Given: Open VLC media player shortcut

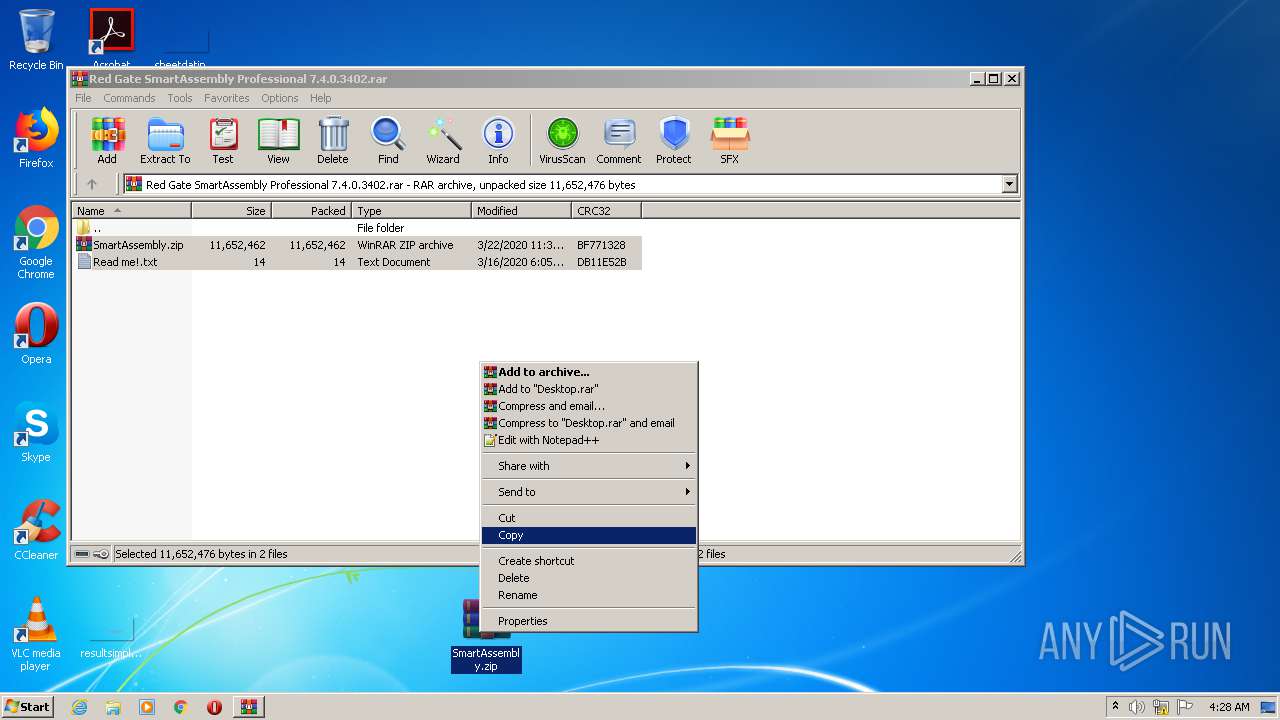Looking at the screenshot, I should pos(36,634).
